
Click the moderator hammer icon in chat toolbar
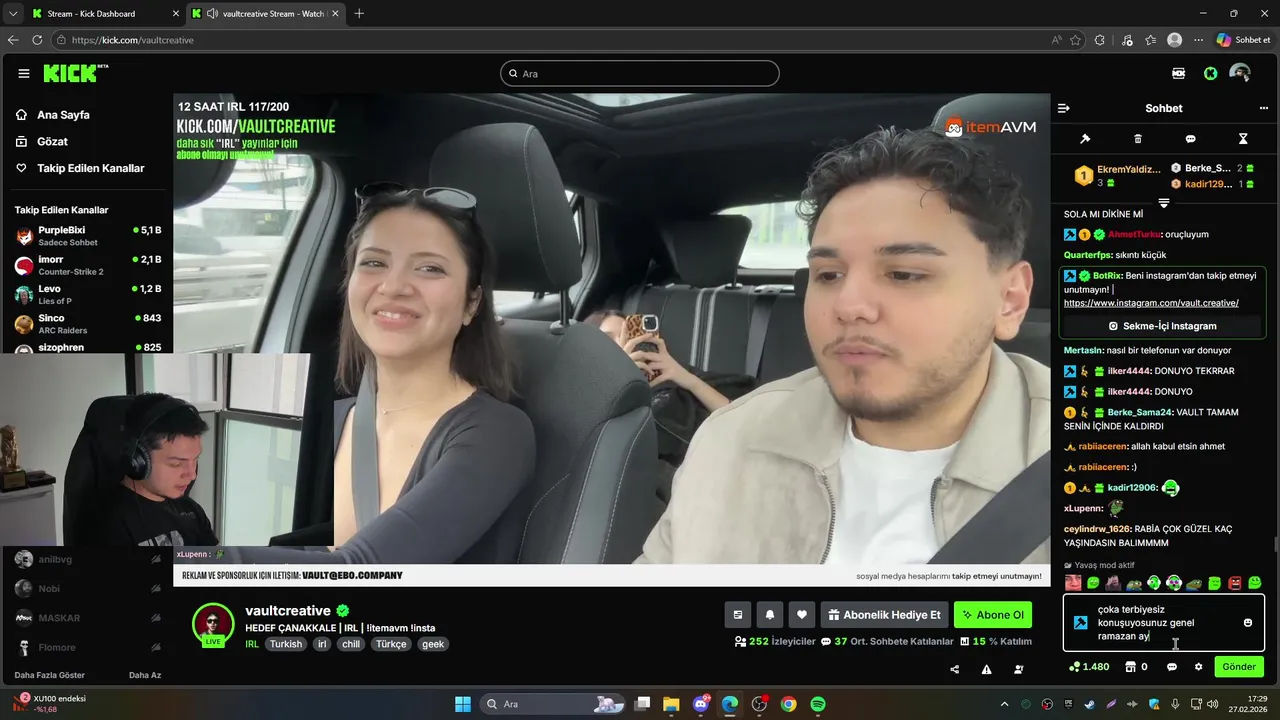coord(1085,139)
